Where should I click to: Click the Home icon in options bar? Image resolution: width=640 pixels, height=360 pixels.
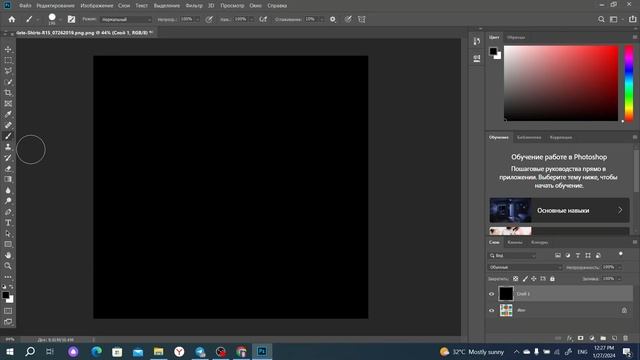[x=12, y=19]
